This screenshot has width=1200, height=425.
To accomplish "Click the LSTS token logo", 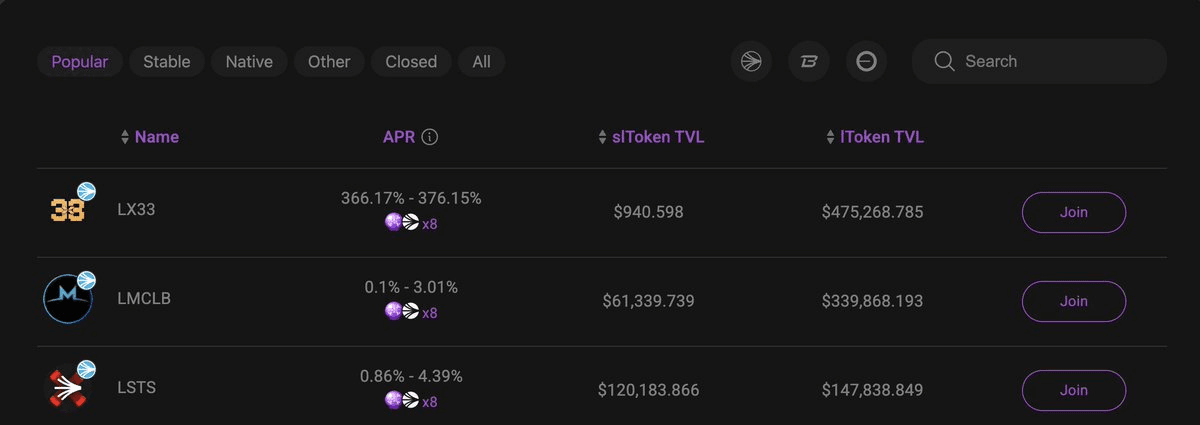I will 68,387.
